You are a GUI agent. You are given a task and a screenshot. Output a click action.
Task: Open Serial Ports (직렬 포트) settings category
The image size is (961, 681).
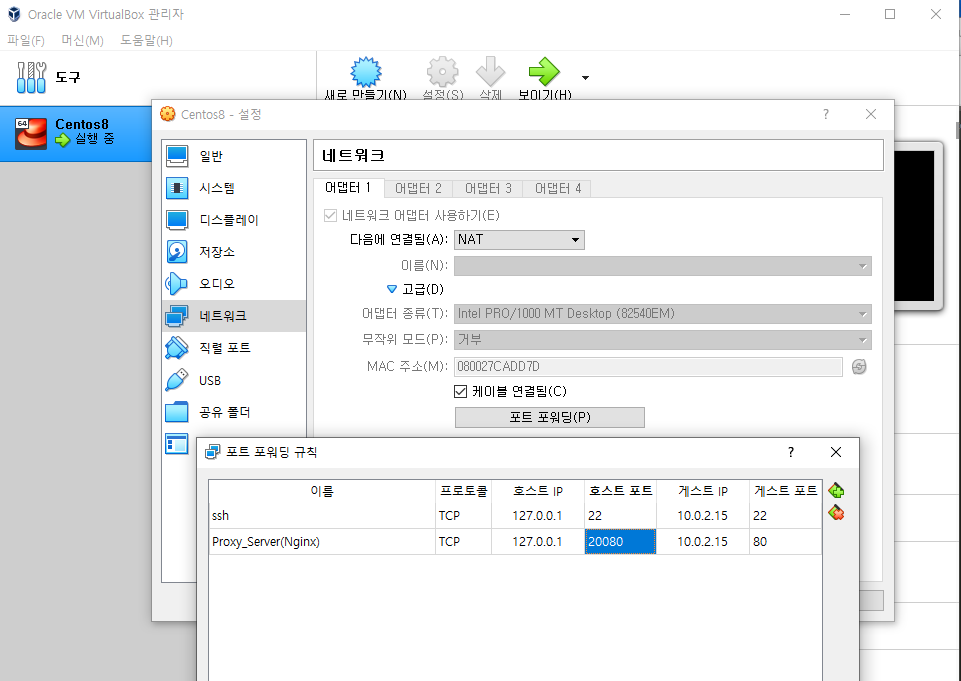pos(234,348)
